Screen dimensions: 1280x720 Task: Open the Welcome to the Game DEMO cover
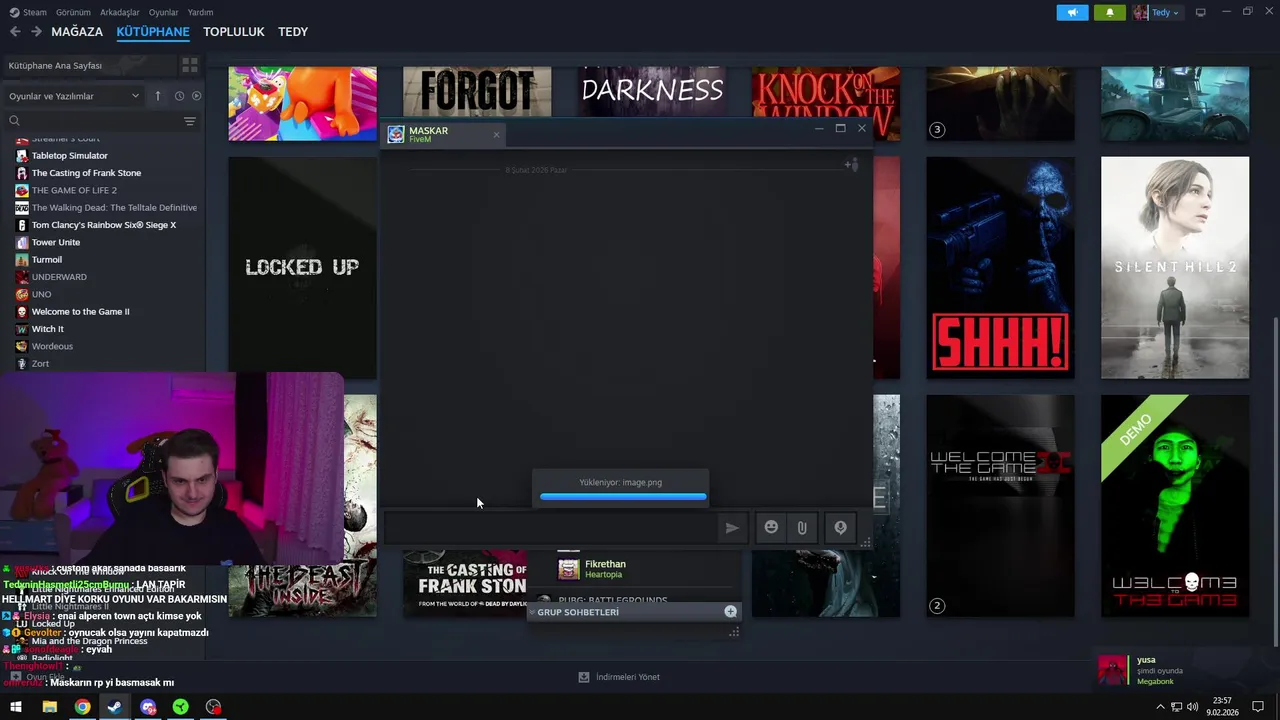(1175, 506)
